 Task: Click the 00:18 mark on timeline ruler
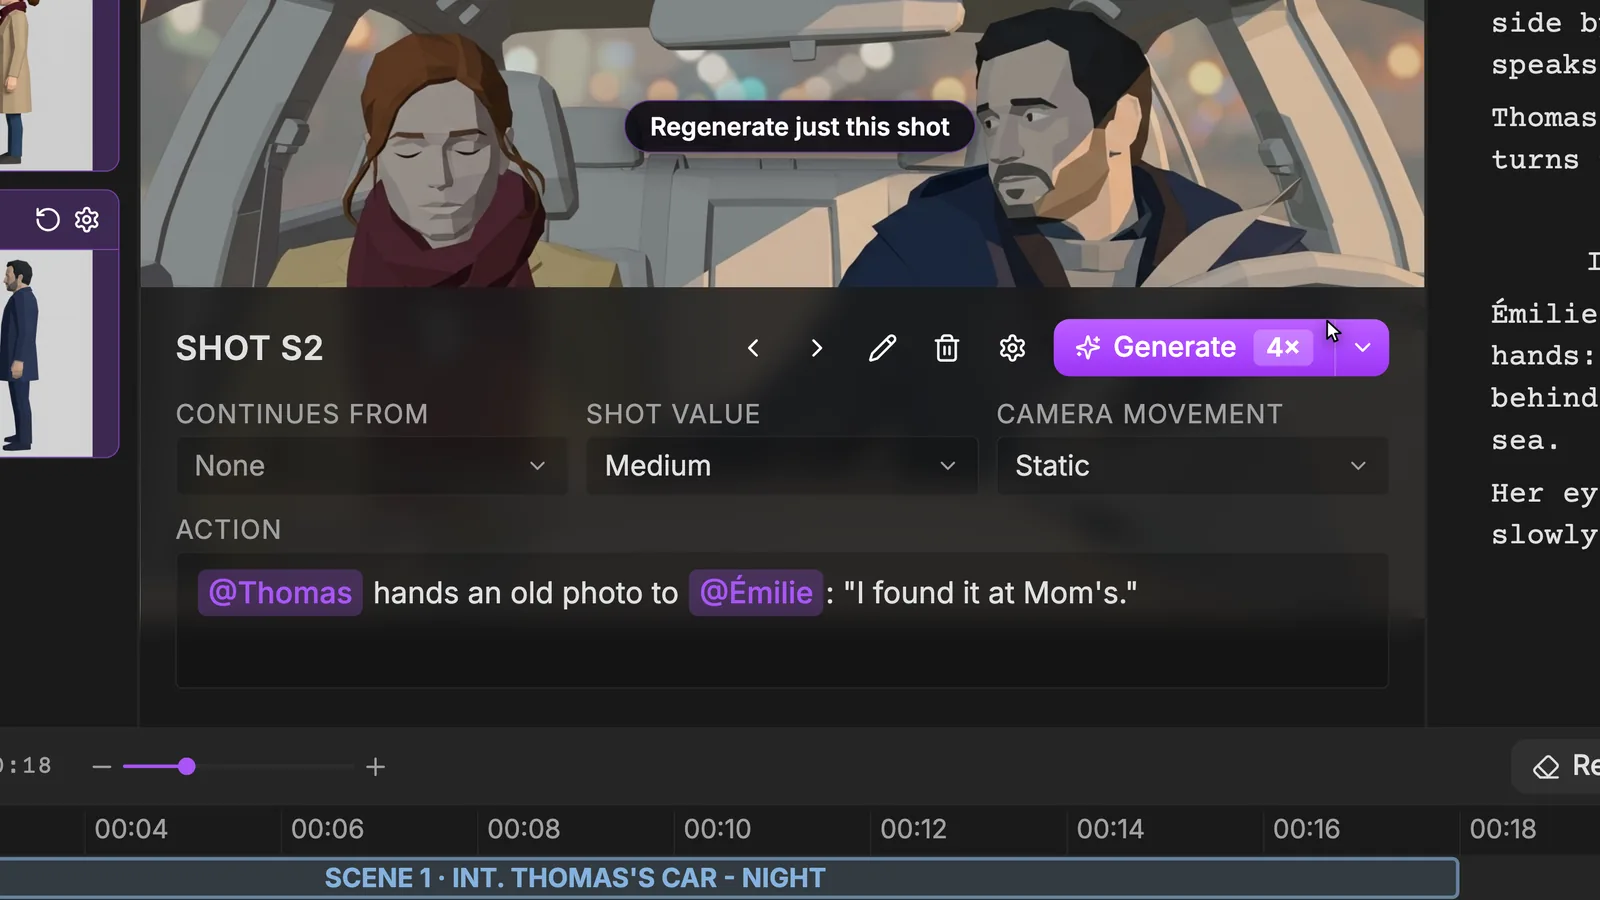click(x=1502, y=829)
